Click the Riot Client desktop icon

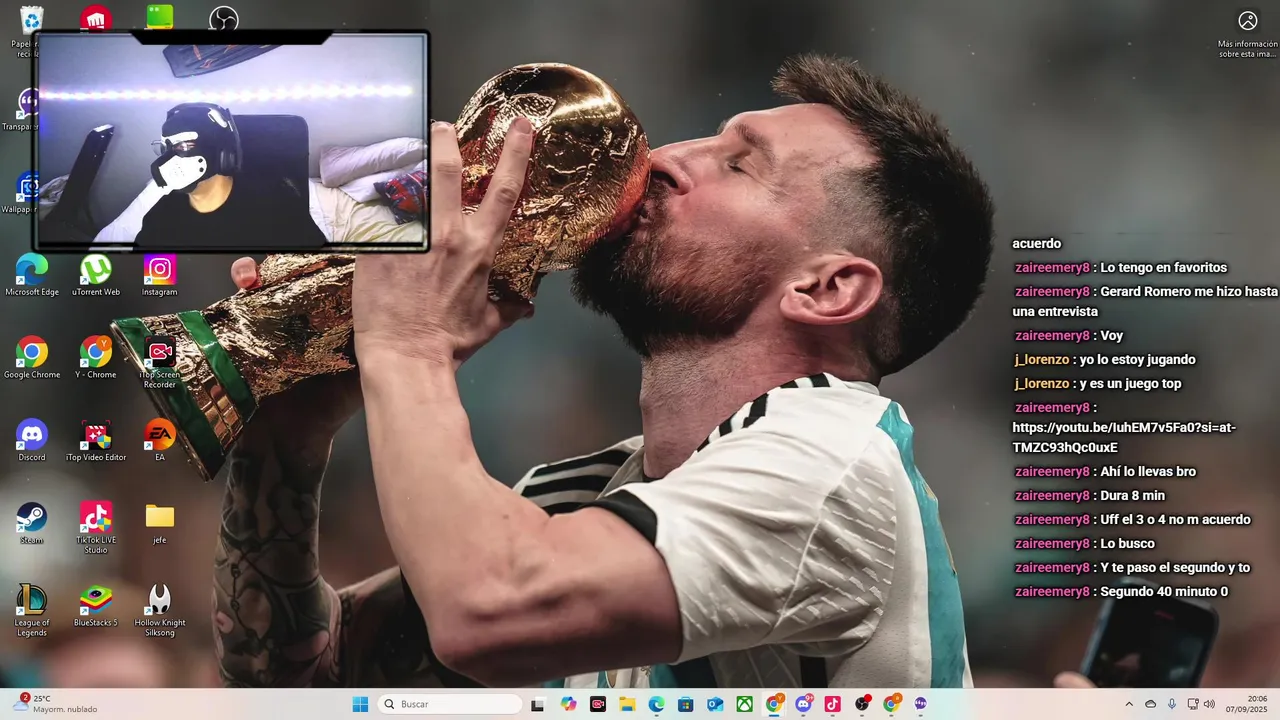(x=96, y=17)
